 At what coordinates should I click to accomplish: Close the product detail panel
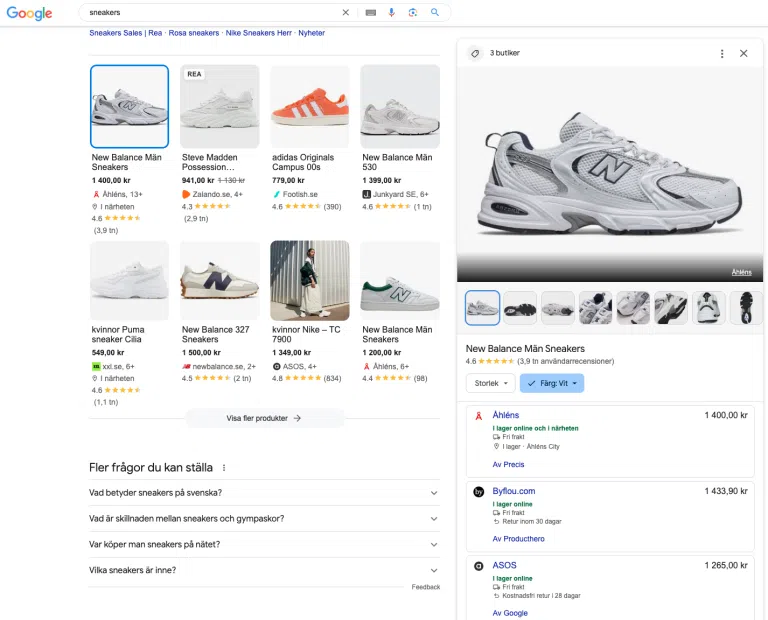pyautogui.click(x=743, y=53)
